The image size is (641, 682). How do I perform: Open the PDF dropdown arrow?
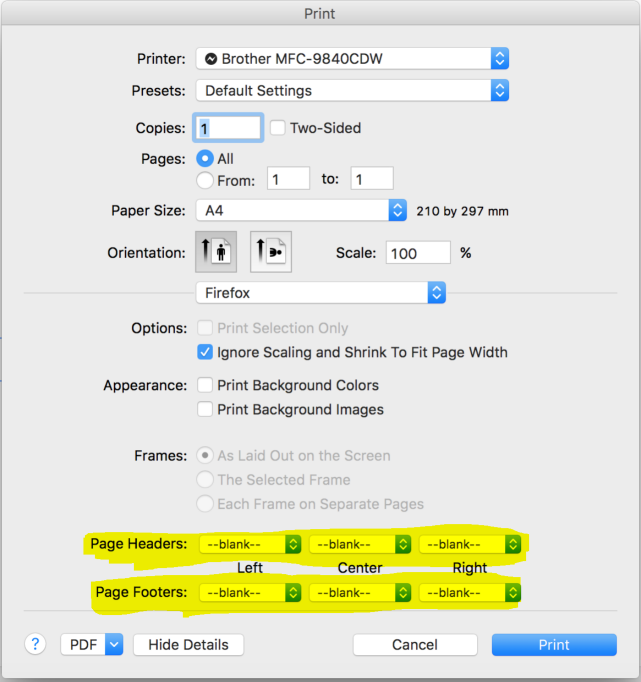114,644
